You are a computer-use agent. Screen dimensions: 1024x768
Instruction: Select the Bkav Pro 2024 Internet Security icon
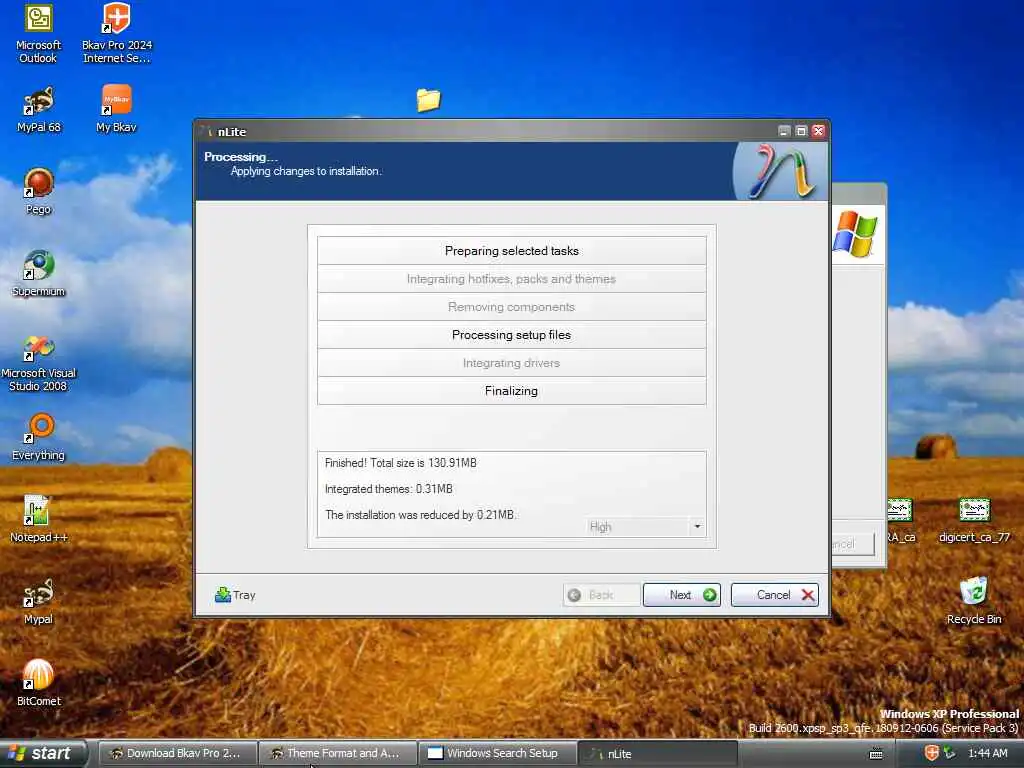(x=117, y=34)
